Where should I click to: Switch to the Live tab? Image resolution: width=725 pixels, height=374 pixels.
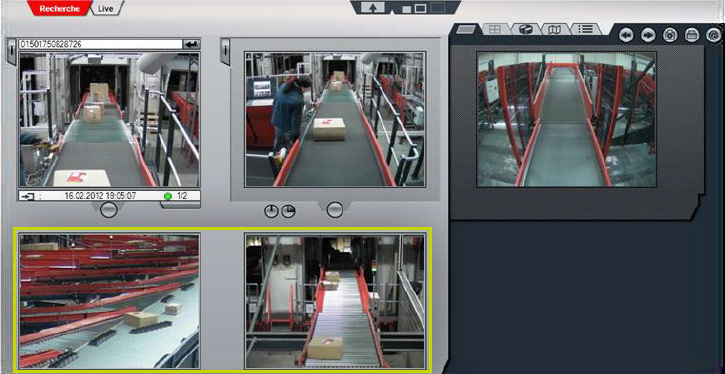105,9
